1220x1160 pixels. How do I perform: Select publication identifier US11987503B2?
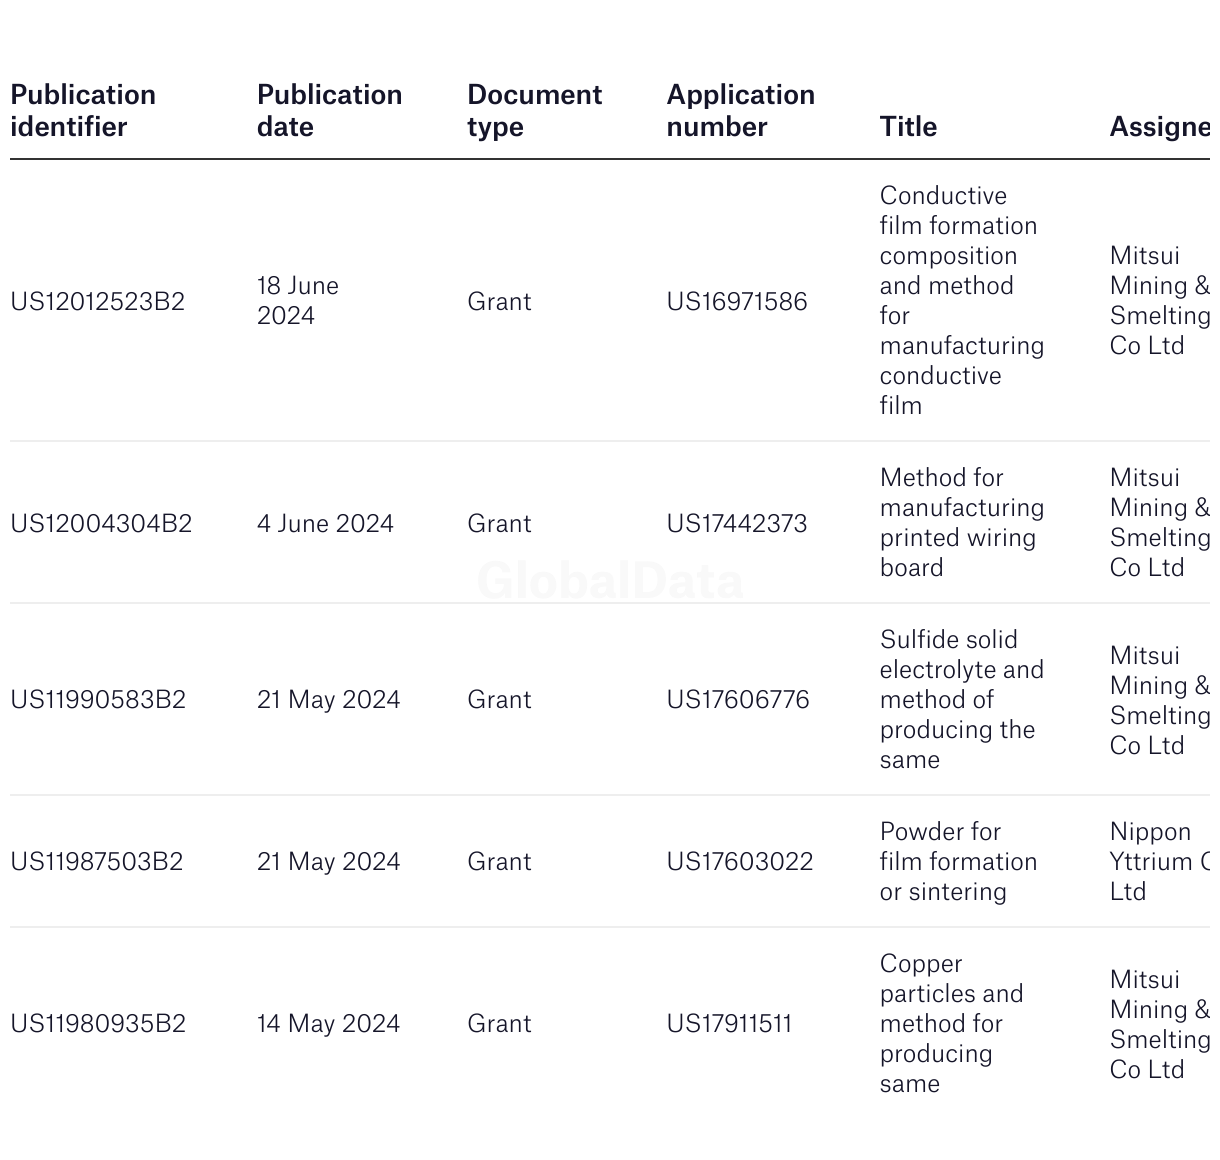point(97,862)
